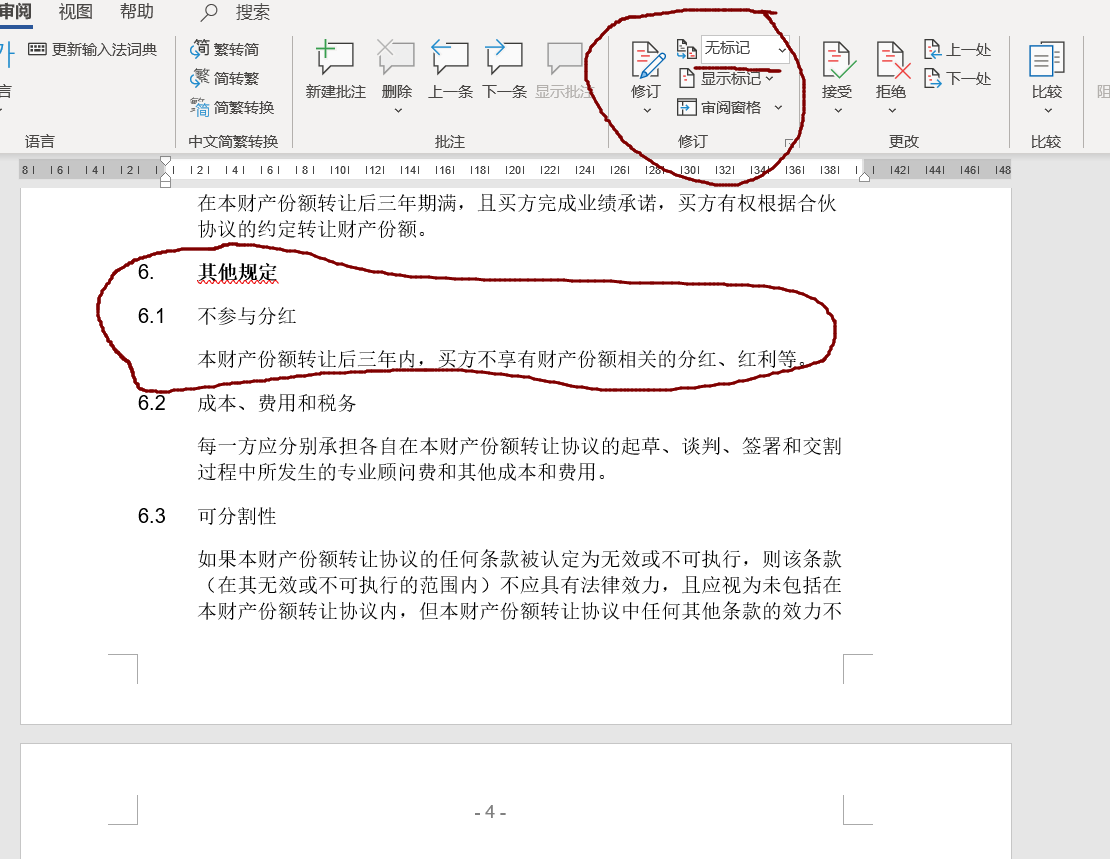
Task: Toggle Track Changes (修订) pencil icon
Action: tap(647, 59)
